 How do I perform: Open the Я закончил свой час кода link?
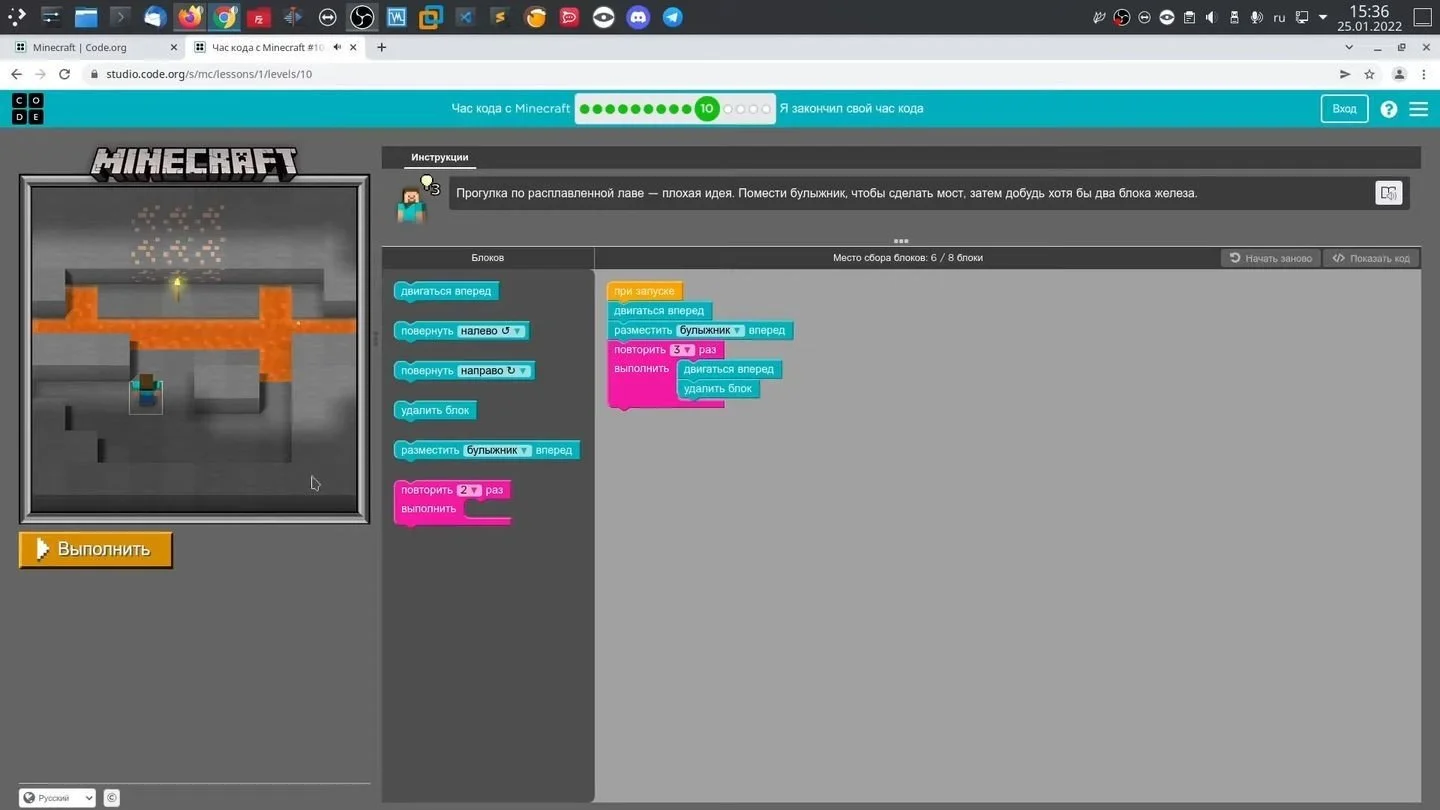click(x=851, y=109)
